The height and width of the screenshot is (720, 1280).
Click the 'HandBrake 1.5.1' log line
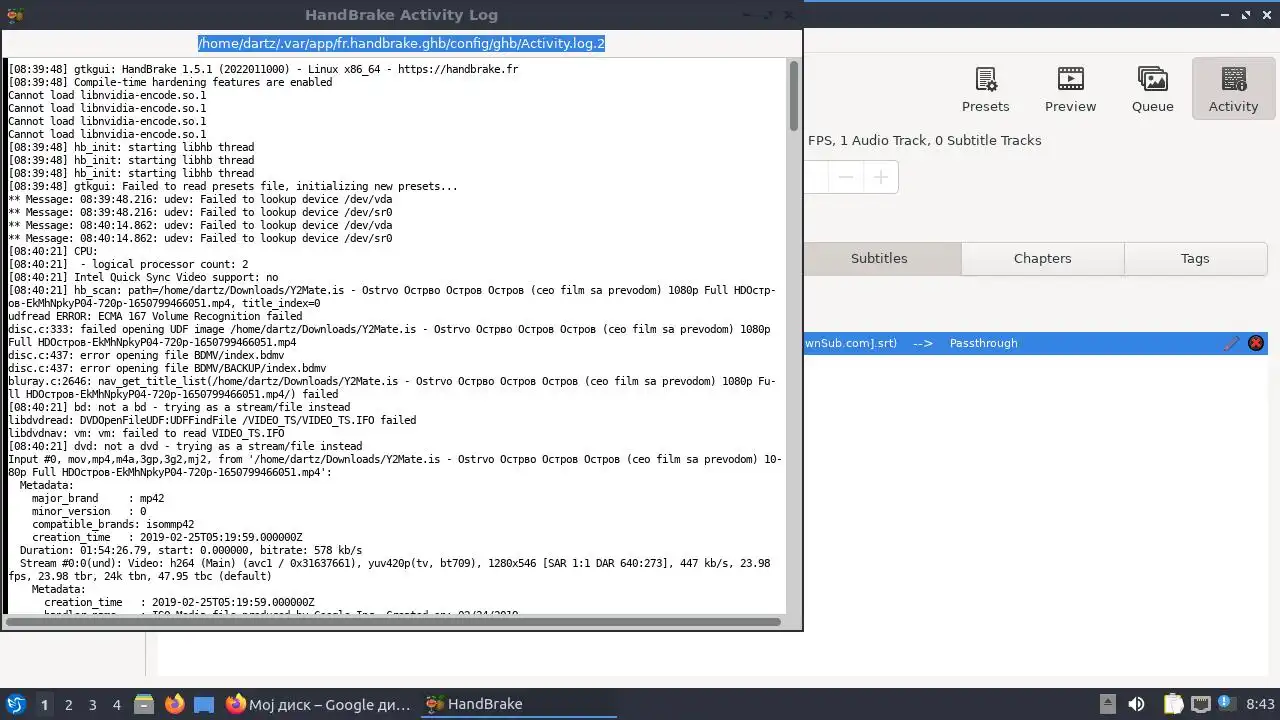click(263, 69)
